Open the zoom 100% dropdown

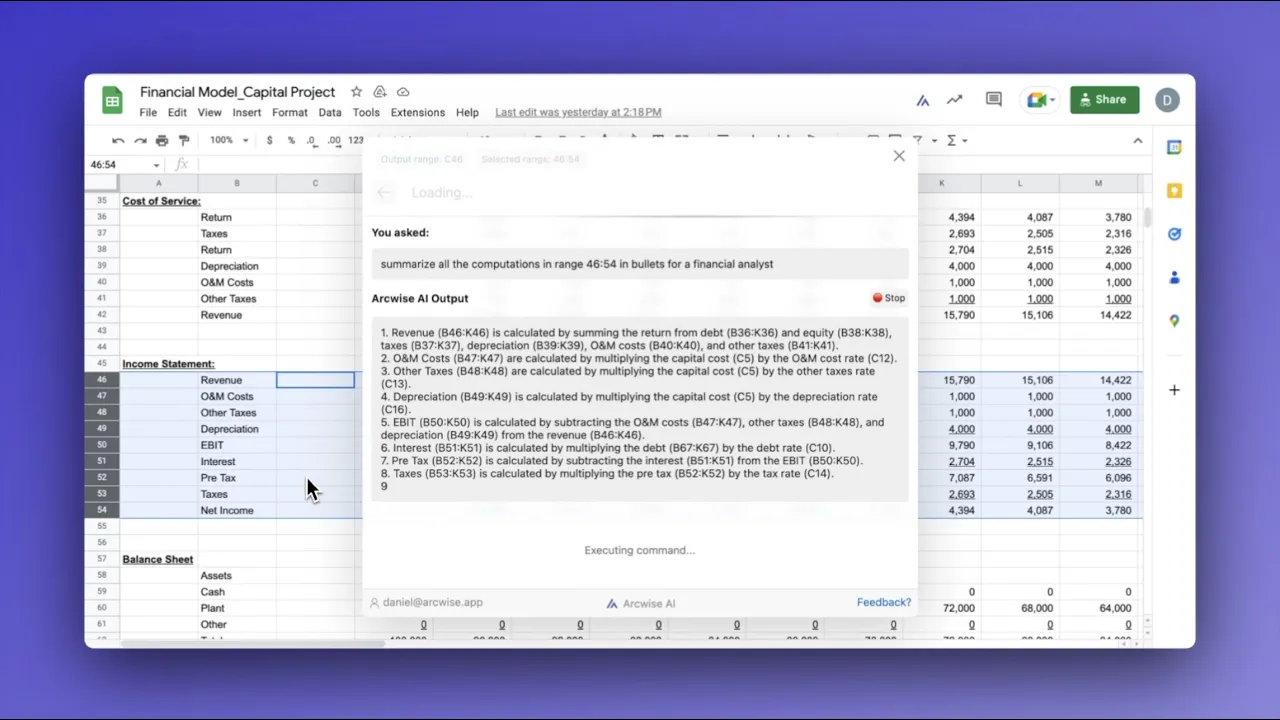point(227,140)
